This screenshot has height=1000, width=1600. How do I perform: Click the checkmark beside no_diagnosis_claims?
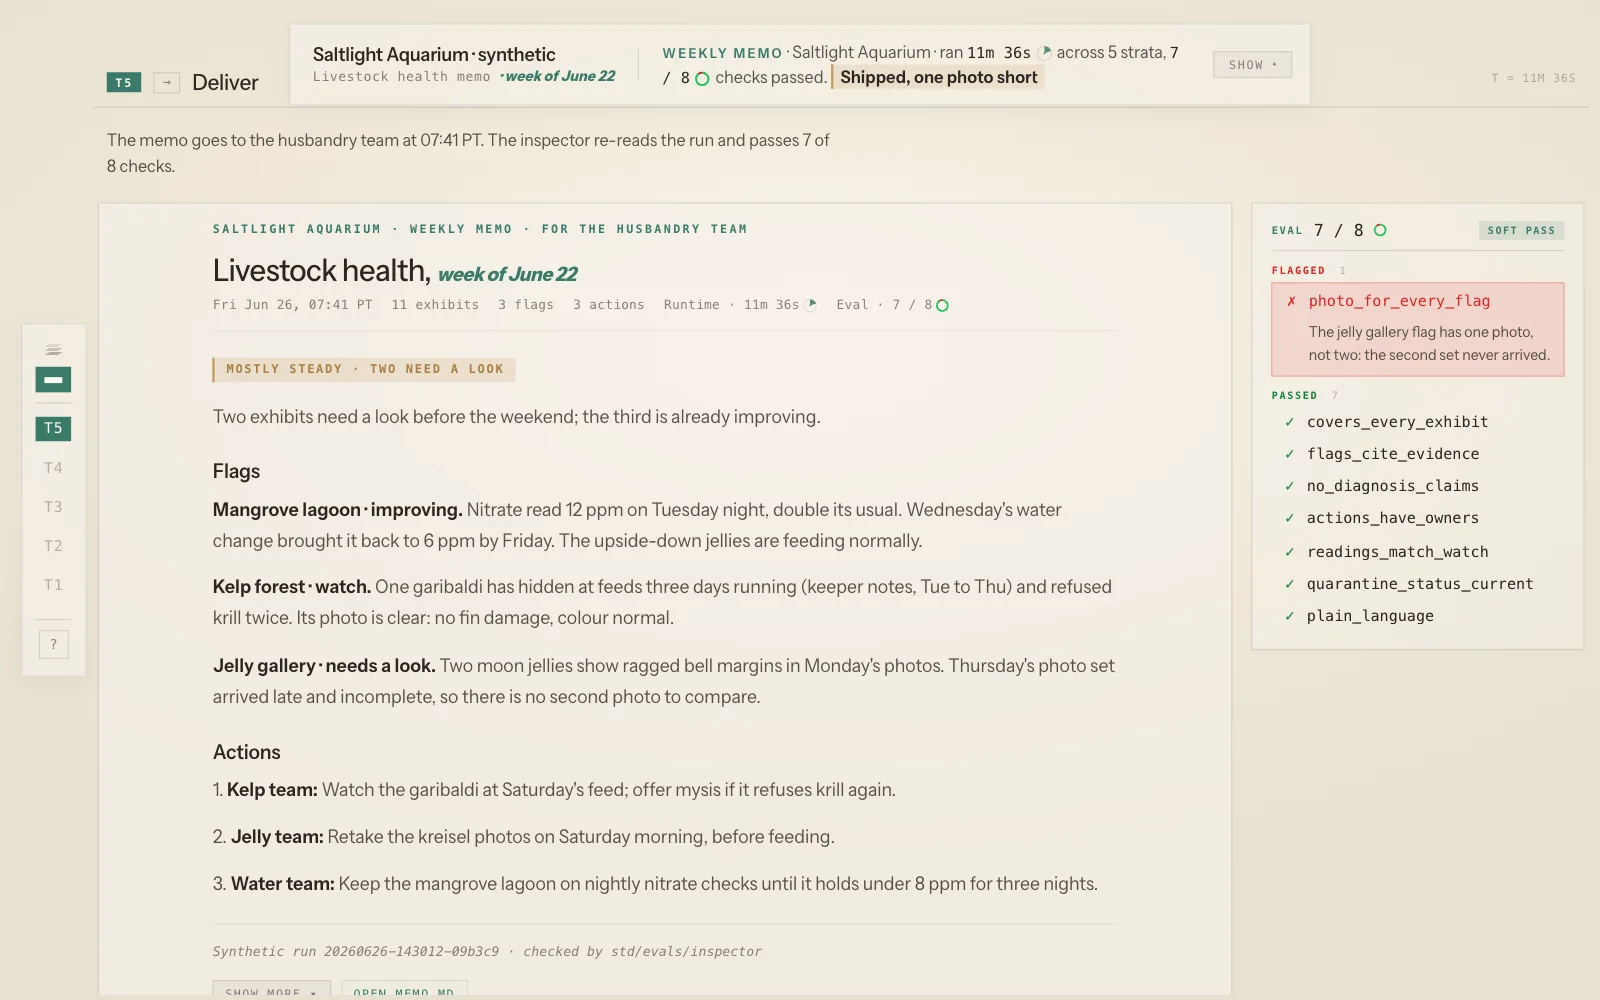(x=1290, y=486)
